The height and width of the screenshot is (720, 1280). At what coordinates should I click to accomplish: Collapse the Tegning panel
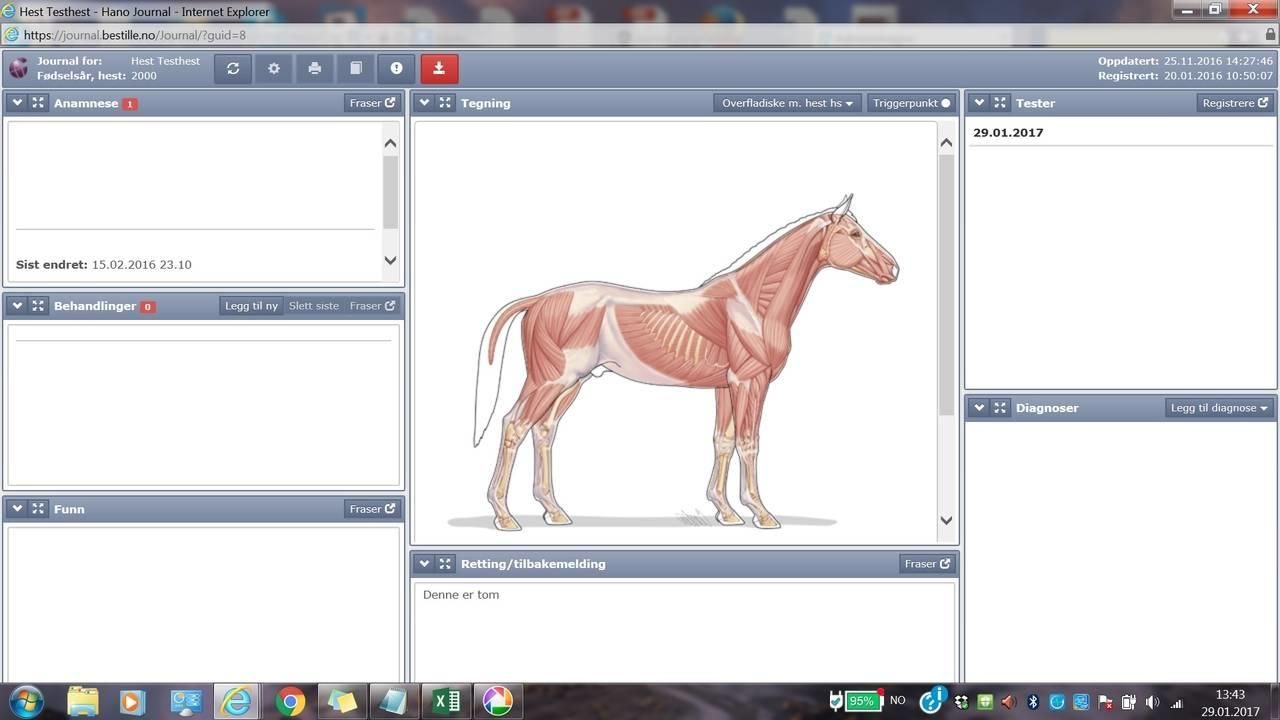(x=424, y=103)
